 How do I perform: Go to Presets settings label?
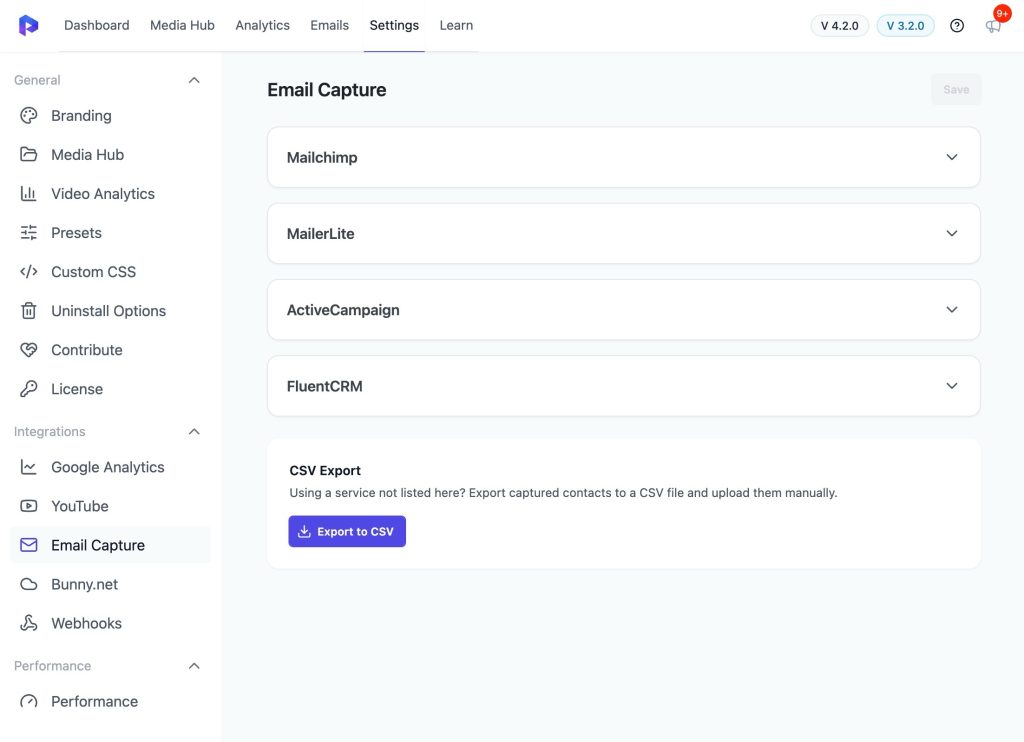tap(76, 233)
